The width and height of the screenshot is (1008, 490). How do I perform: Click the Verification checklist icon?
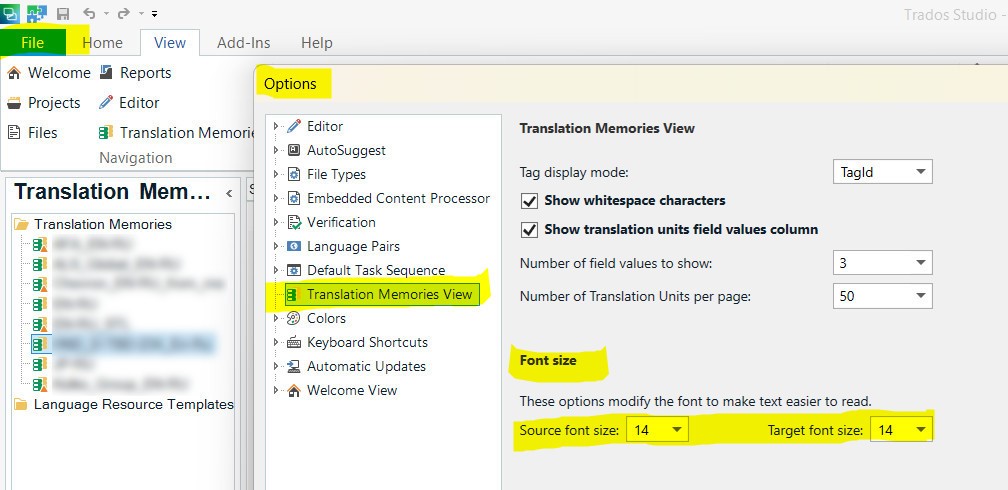[294, 222]
